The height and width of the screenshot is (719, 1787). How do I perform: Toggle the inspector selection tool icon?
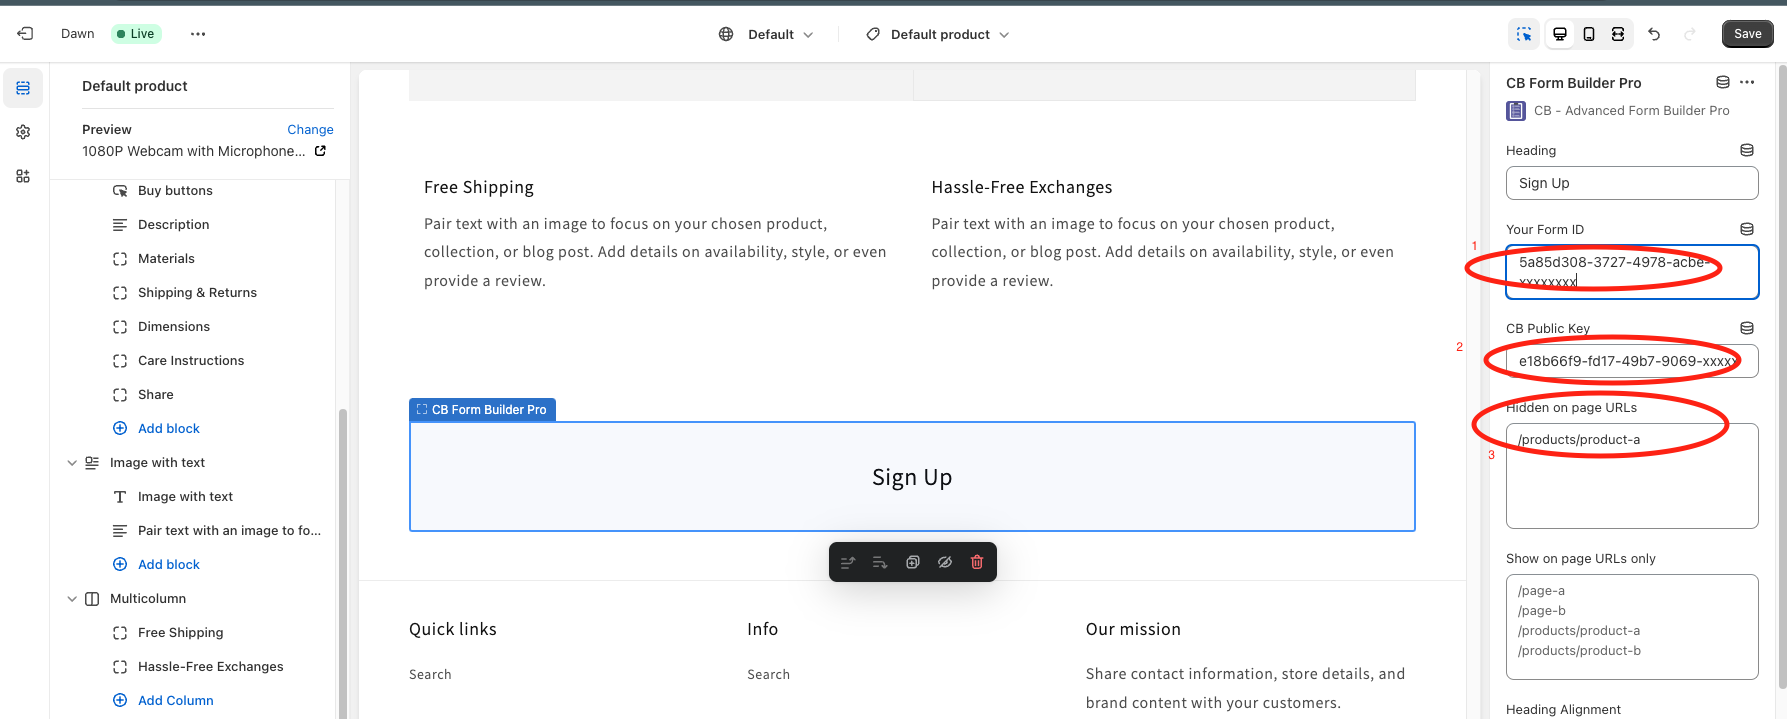pos(1524,34)
